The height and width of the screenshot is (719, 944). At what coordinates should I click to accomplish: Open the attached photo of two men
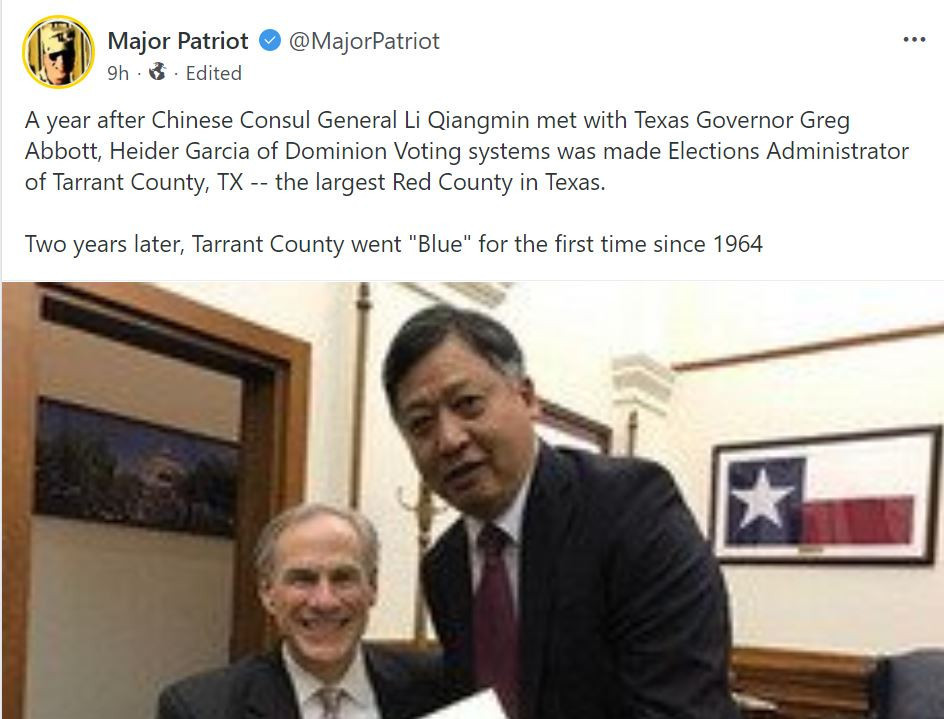click(473, 500)
